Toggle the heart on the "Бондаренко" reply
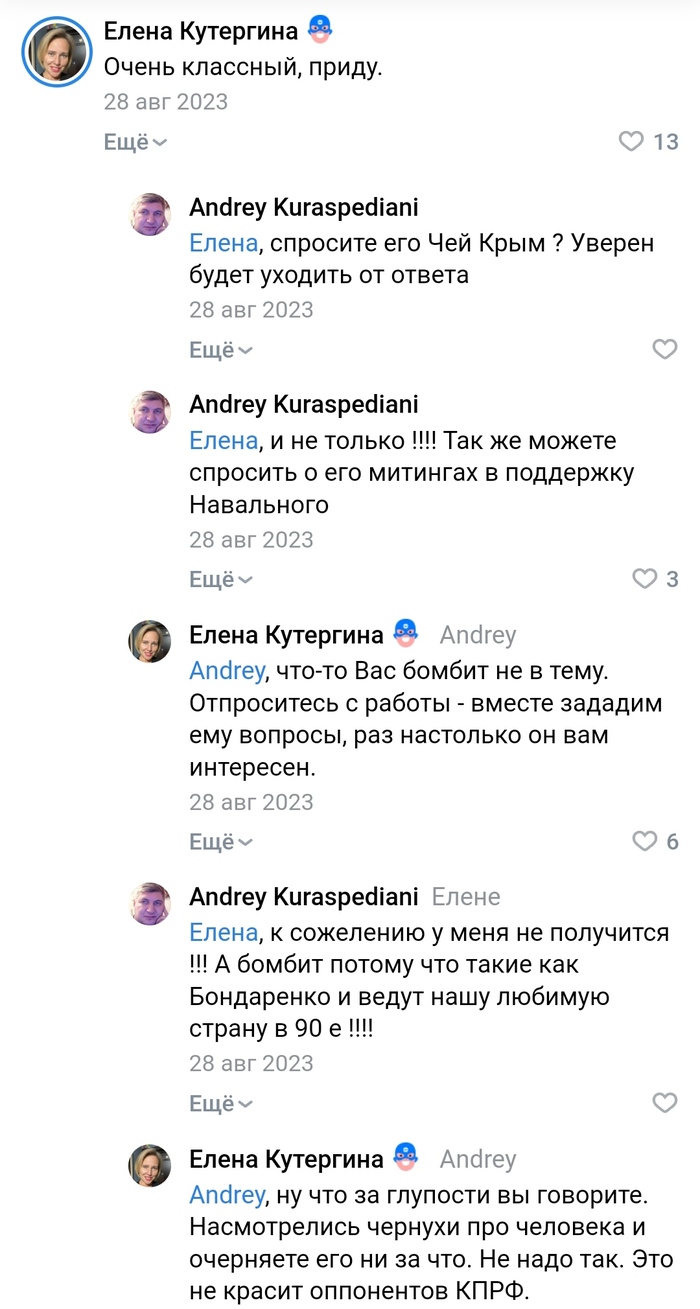This screenshot has height=1309, width=700. [664, 1103]
